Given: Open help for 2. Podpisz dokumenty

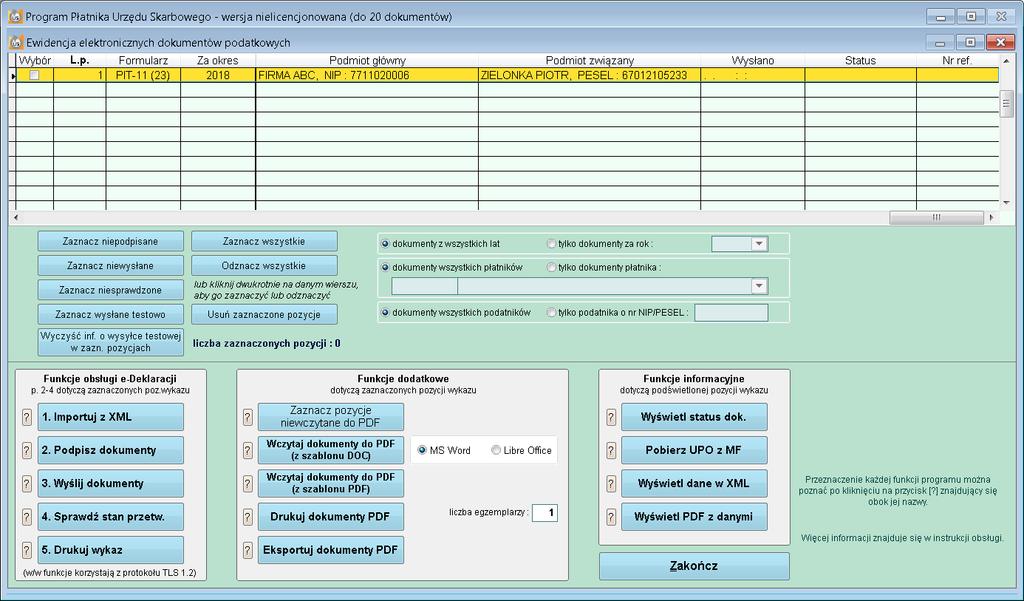Looking at the screenshot, I should pyautogui.click(x=27, y=450).
